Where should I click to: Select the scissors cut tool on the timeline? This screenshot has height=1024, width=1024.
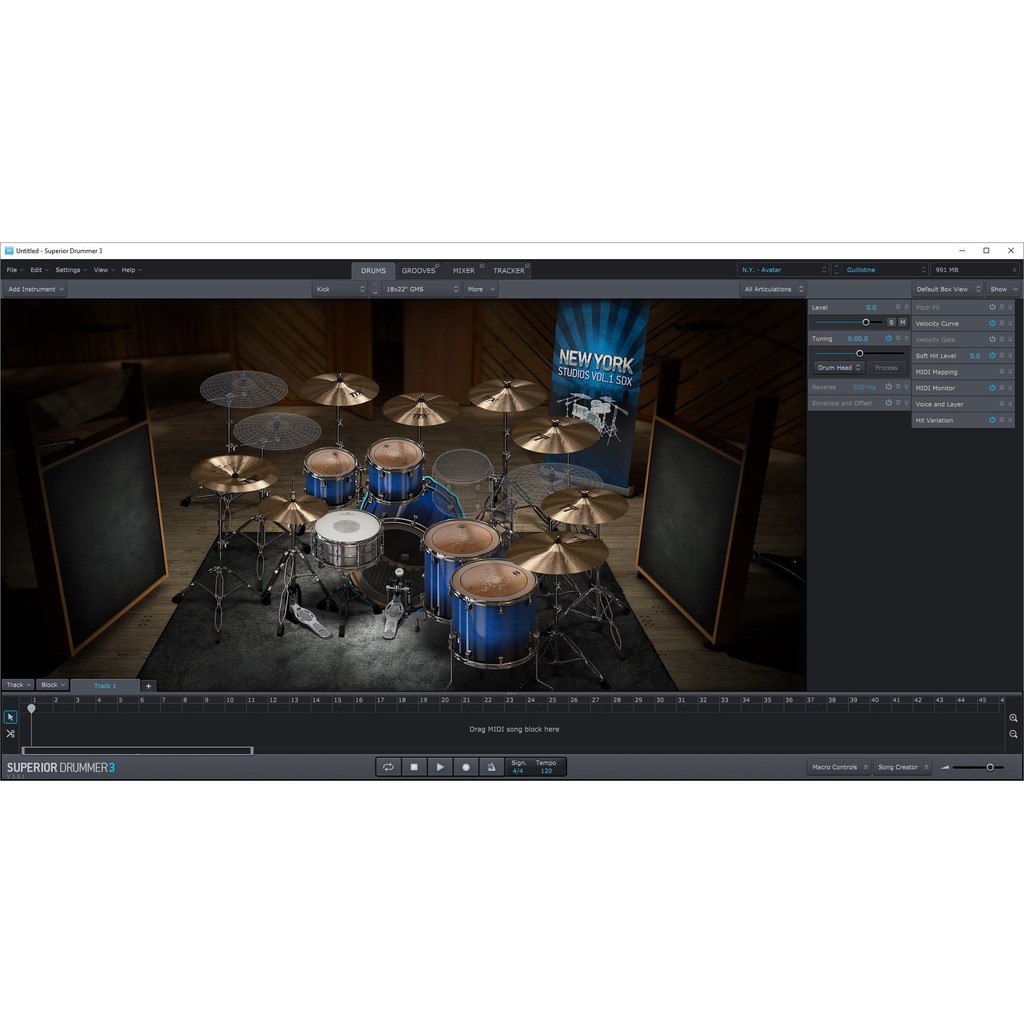pos(10,733)
